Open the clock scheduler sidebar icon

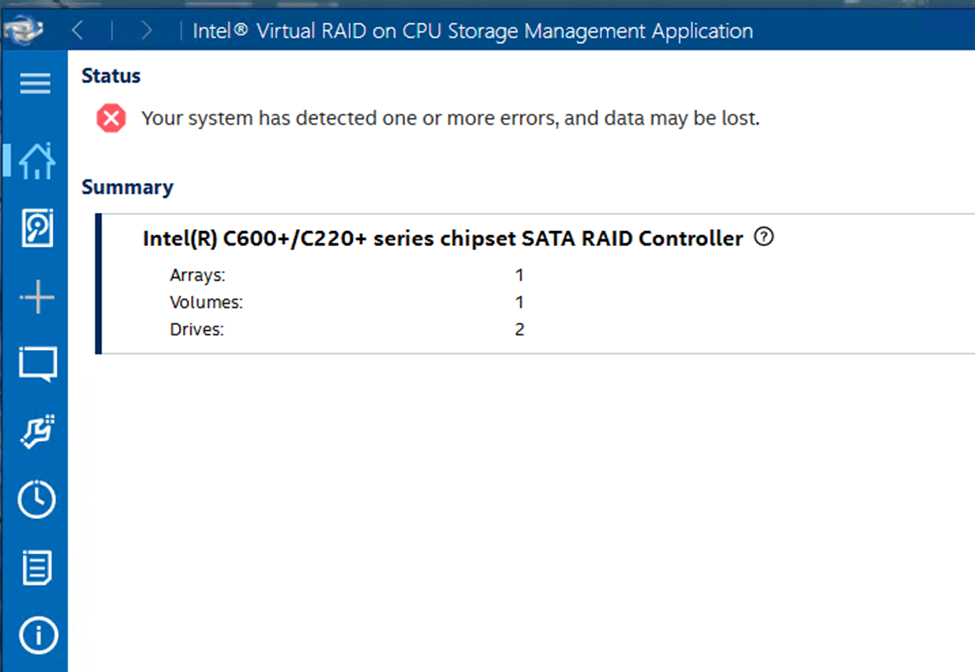[x=37, y=499]
